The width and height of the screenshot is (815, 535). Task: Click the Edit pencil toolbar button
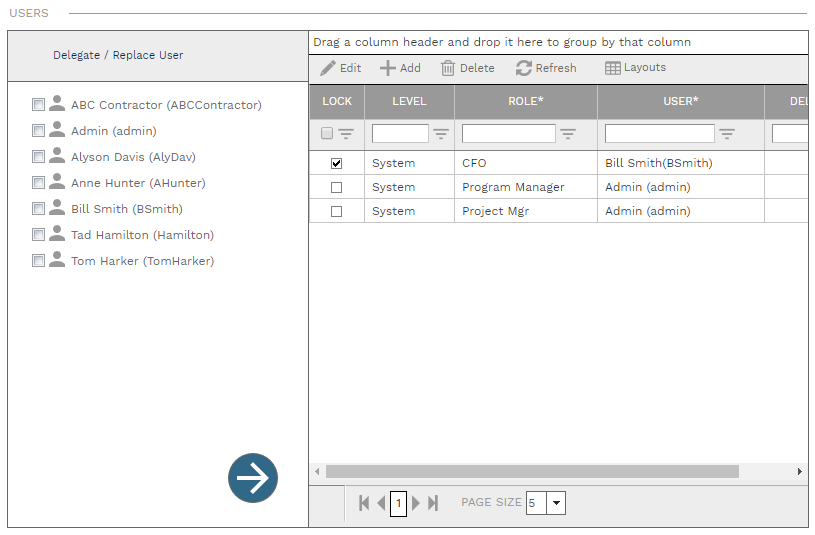click(x=340, y=68)
